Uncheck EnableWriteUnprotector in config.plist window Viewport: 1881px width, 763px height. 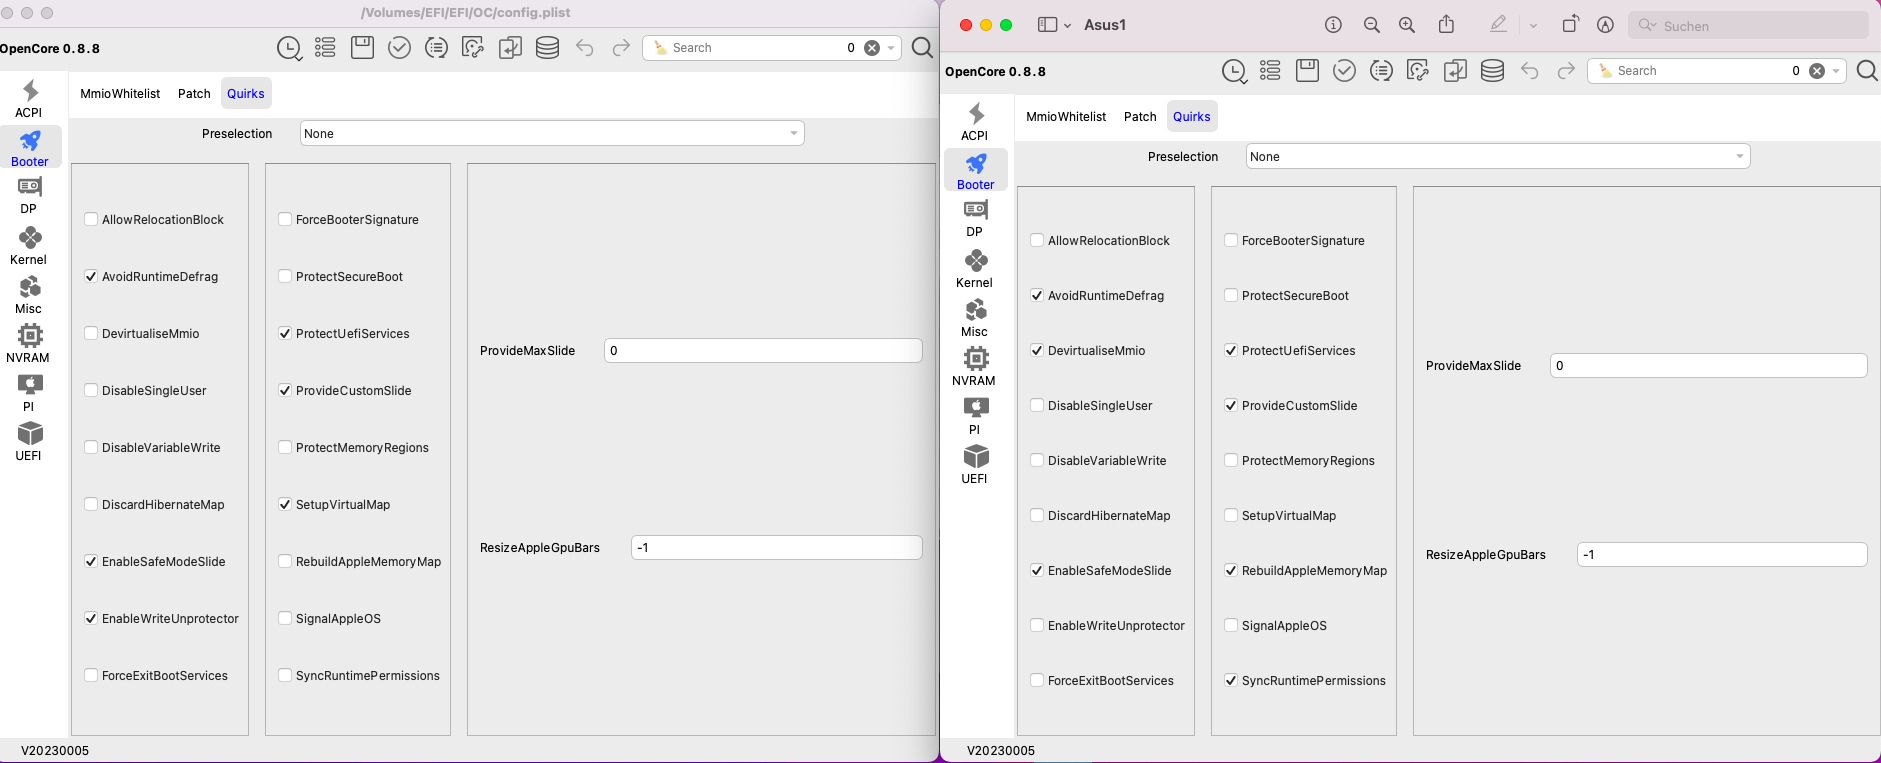pyautogui.click(x=91, y=619)
